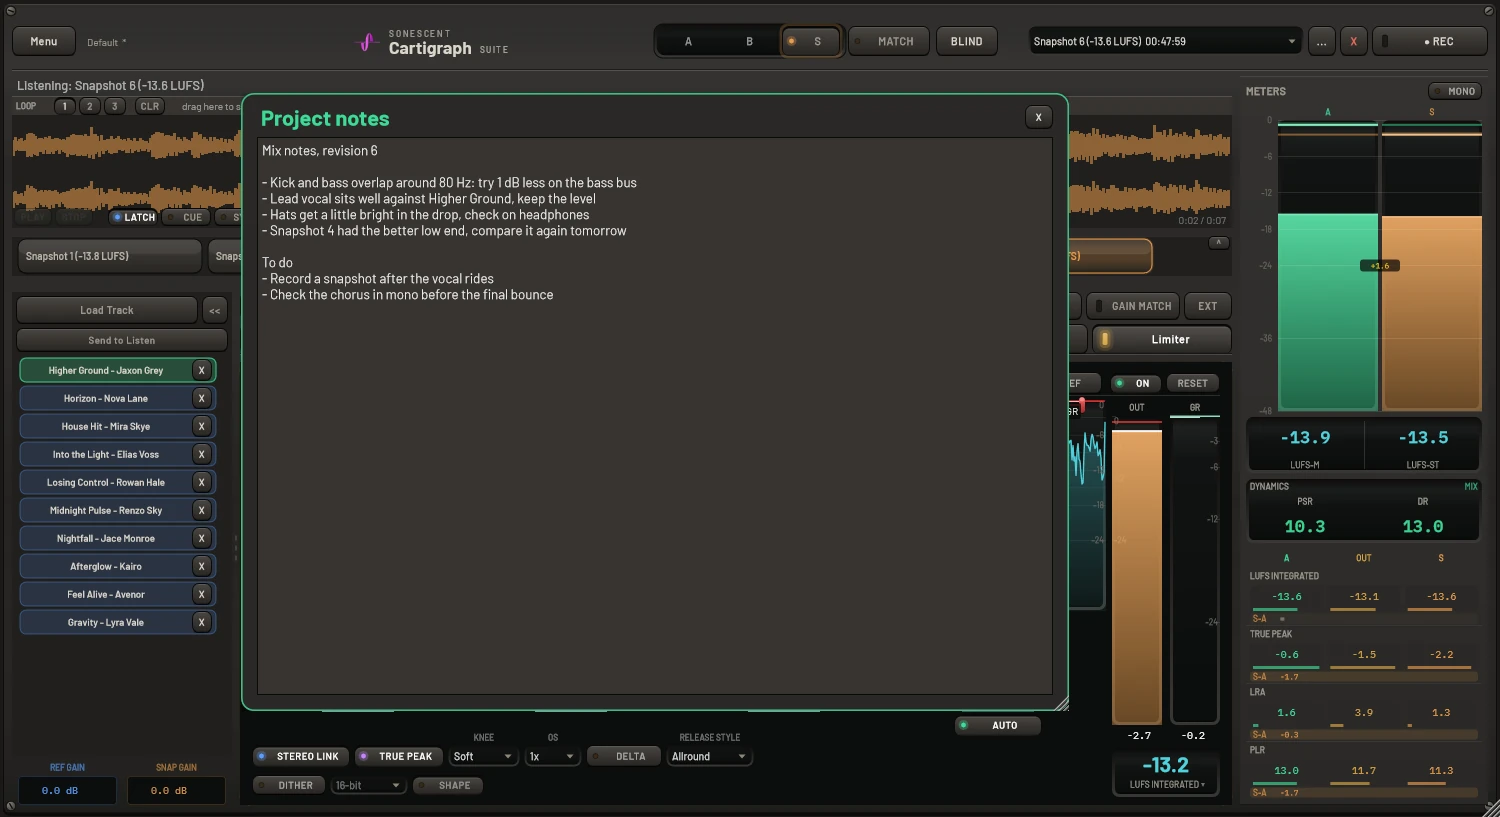Select loop slot 2

(x=89, y=106)
